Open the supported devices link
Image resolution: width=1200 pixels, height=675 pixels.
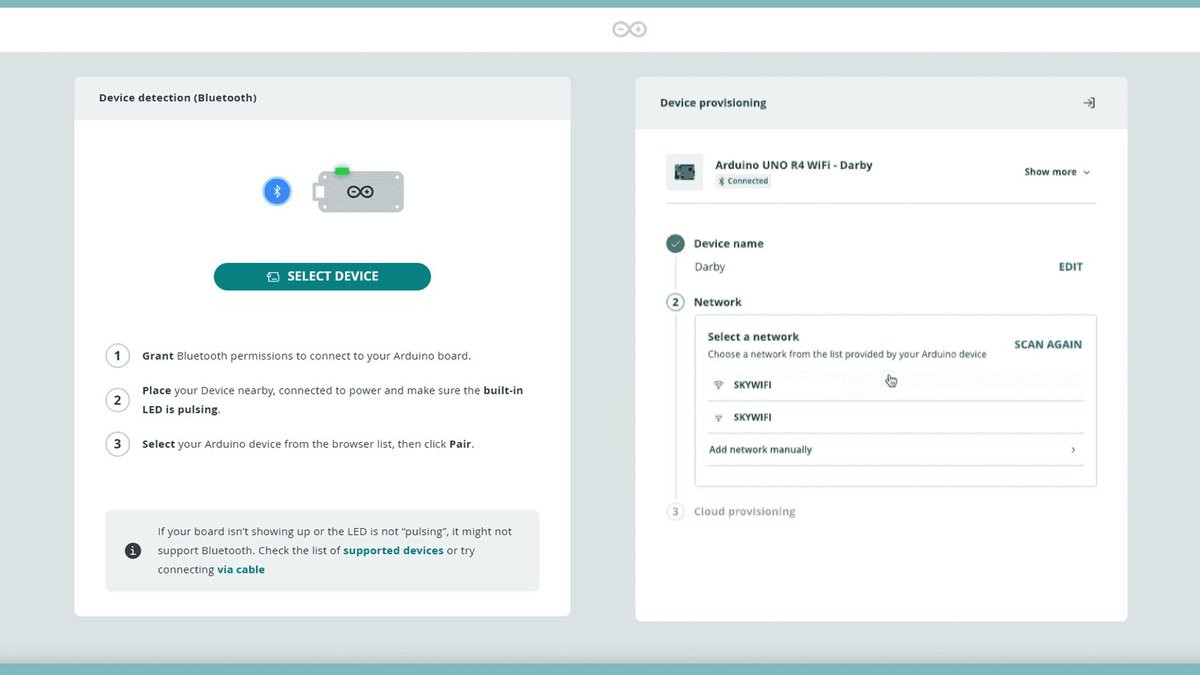[393, 551]
